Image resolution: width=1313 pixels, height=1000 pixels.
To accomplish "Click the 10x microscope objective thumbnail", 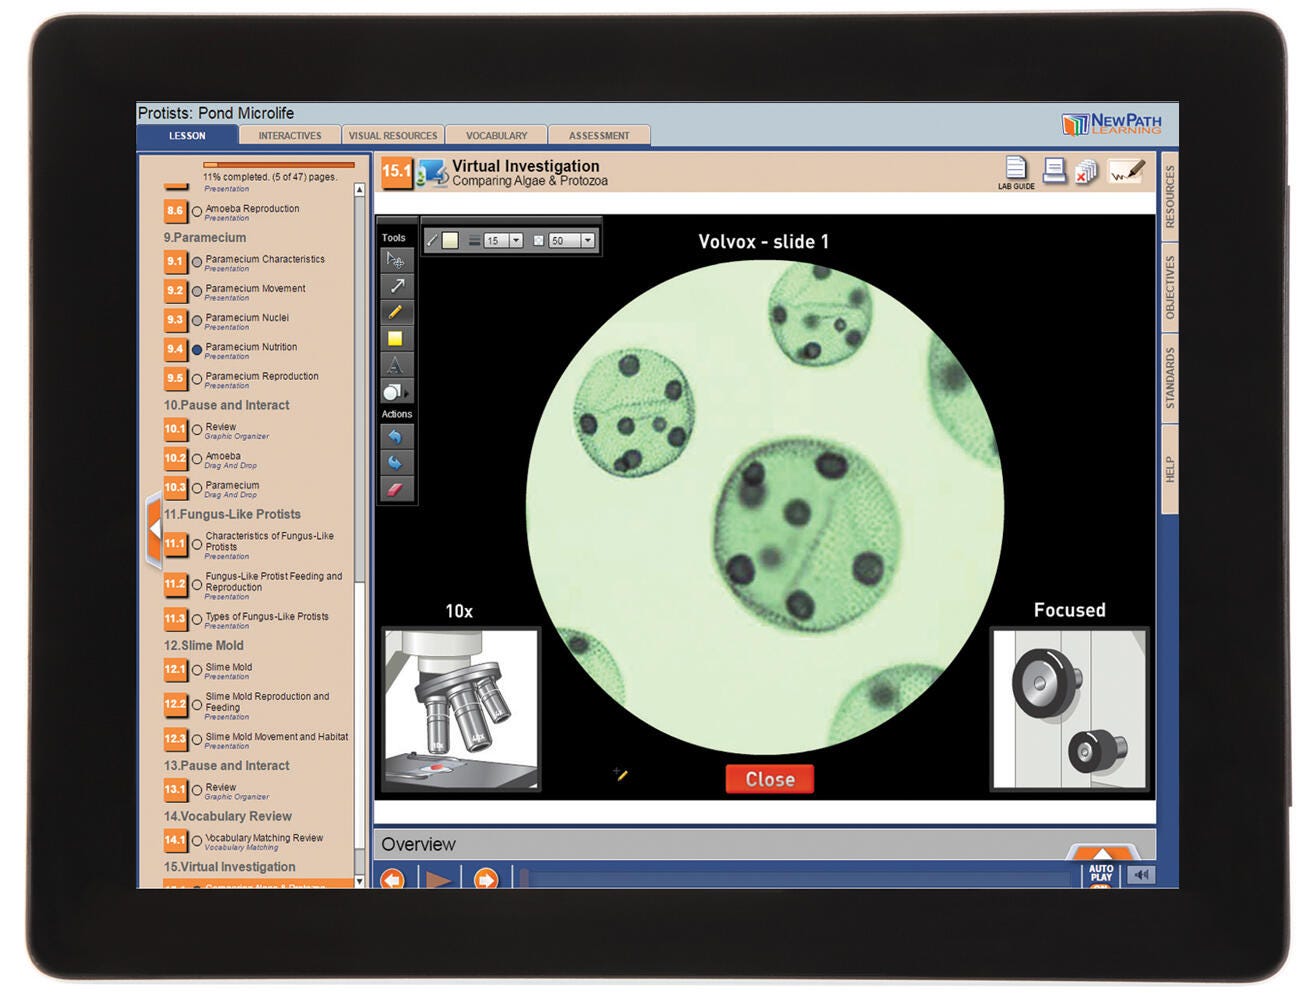I will [x=461, y=709].
